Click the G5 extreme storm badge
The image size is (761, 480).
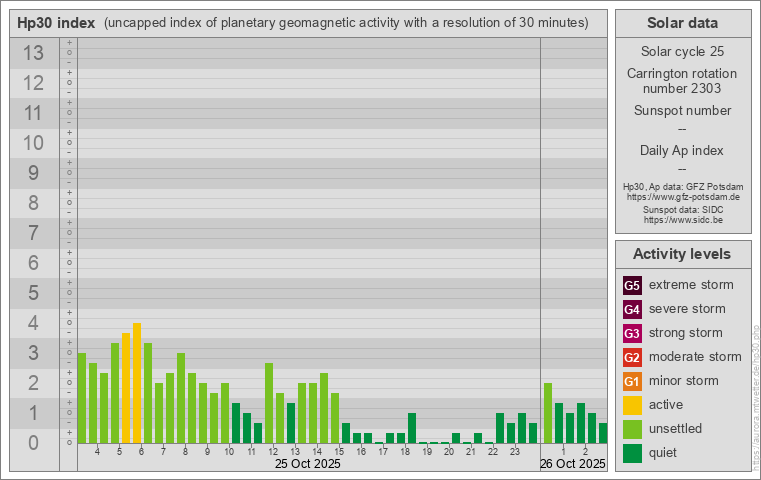[x=632, y=285]
